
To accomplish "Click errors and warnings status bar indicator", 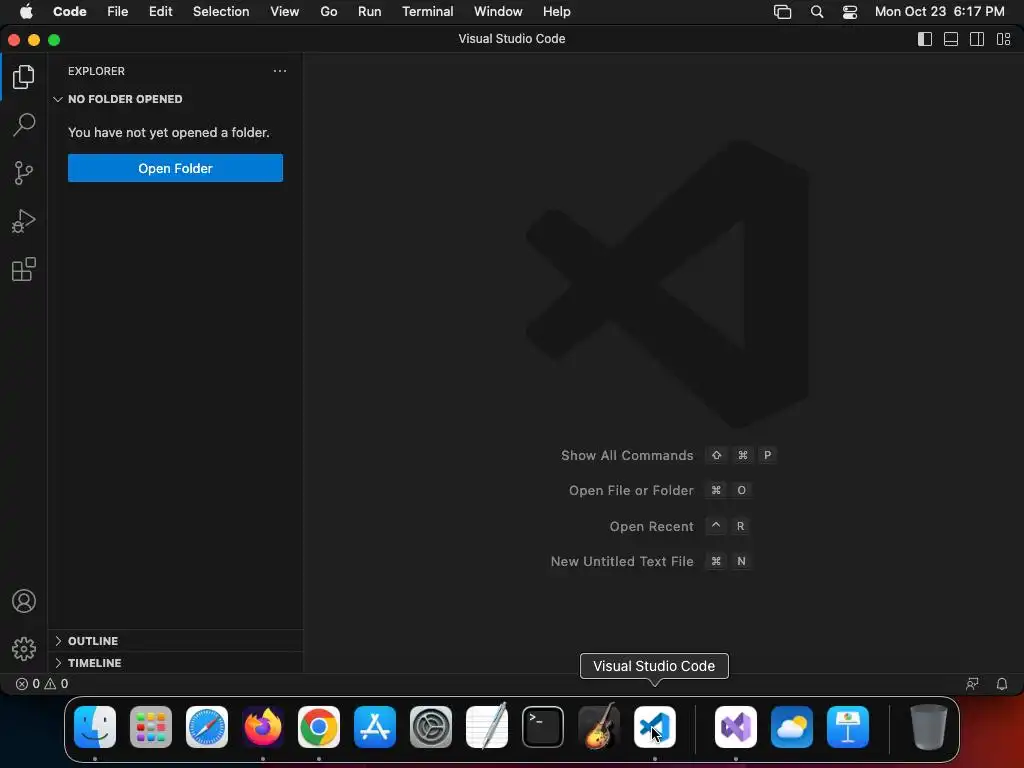I will click(x=42, y=684).
